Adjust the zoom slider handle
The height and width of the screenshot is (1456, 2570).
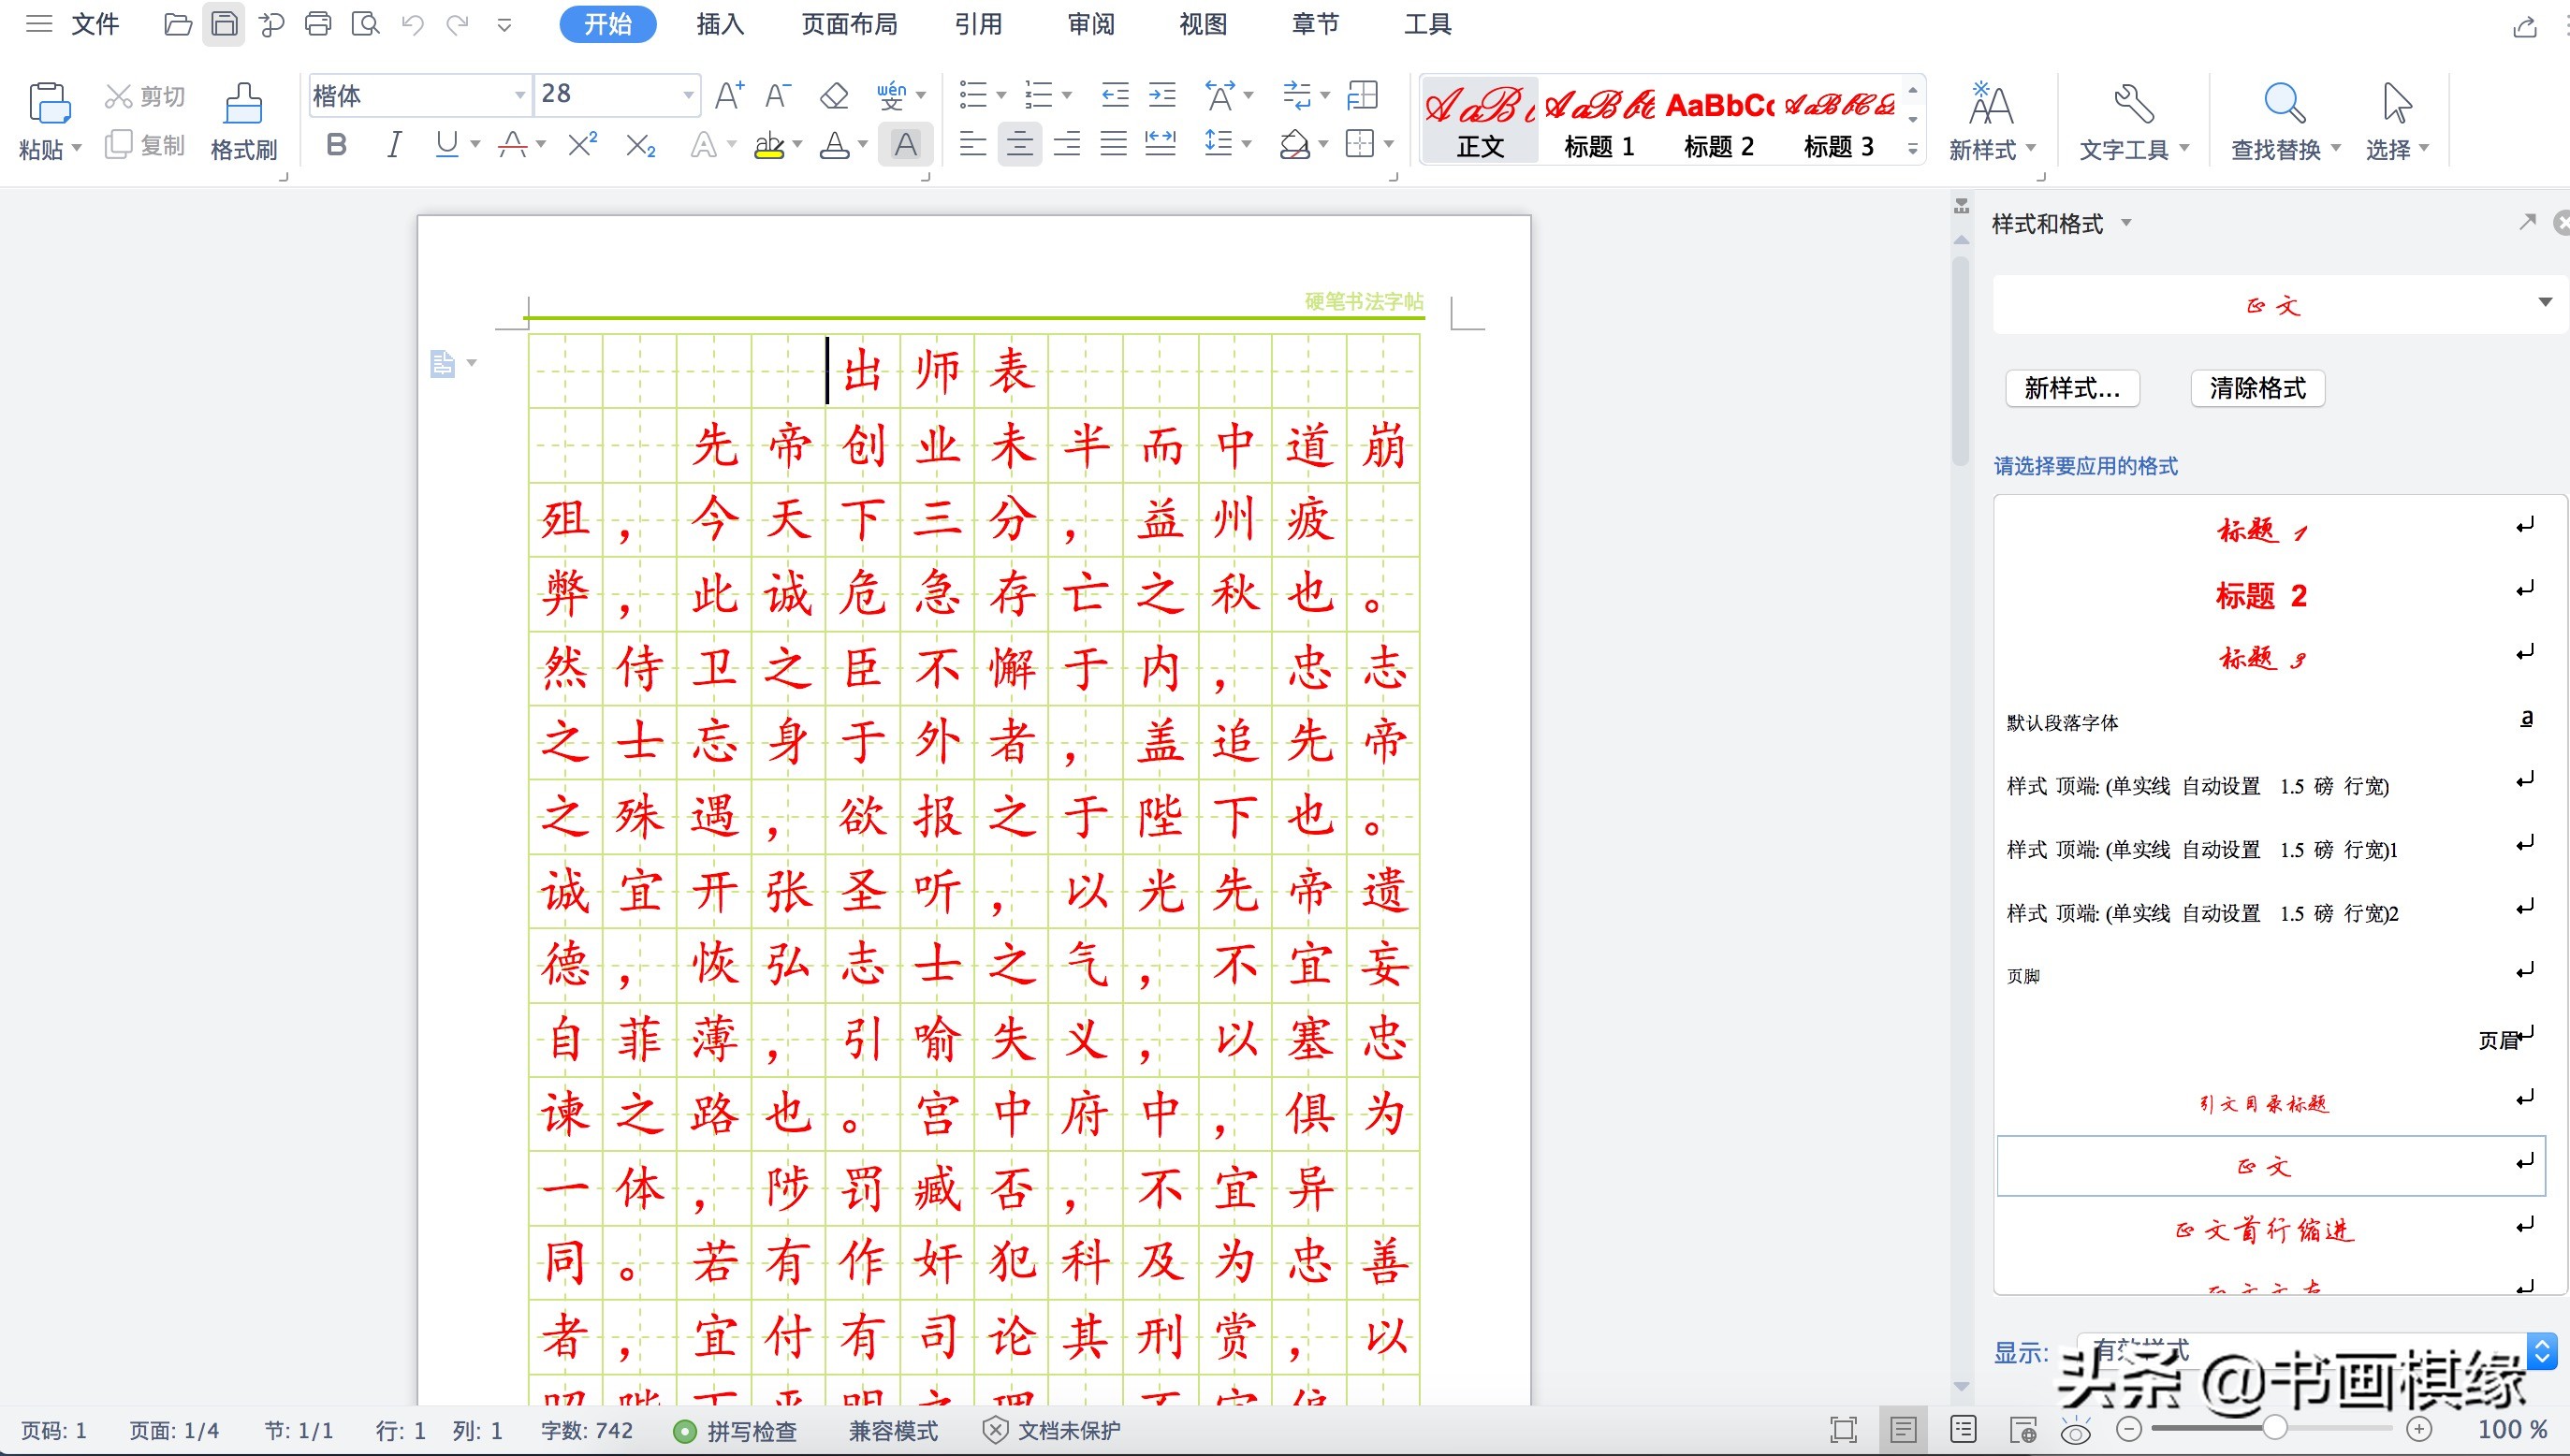pyautogui.click(x=2274, y=1429)
